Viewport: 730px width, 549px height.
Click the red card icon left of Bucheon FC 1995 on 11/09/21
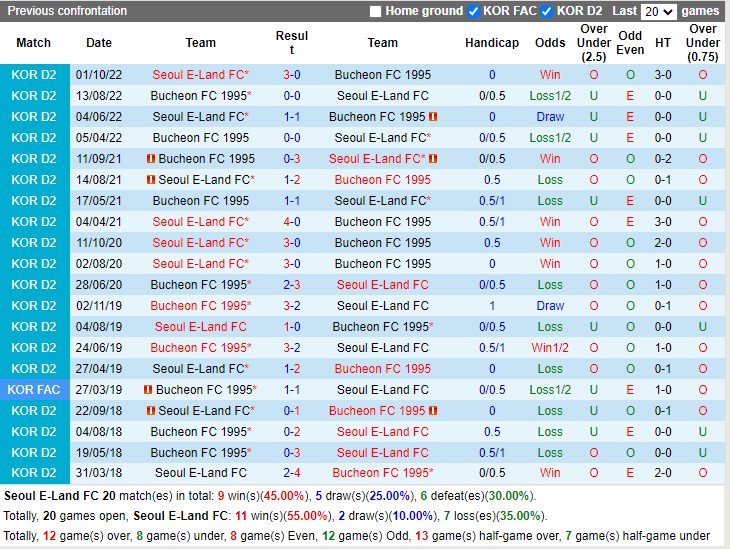[x=151, y=159]
